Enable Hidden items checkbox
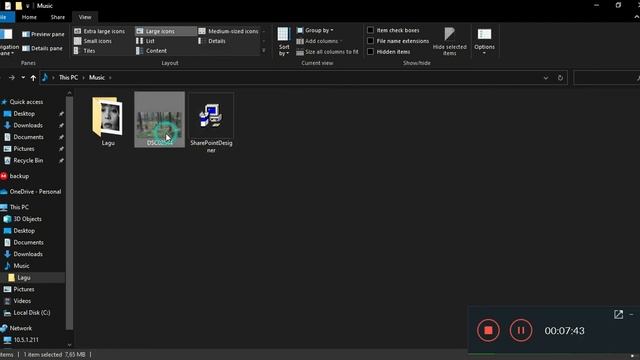The width and height of the screenshot is (640, 360). (389, 51)
